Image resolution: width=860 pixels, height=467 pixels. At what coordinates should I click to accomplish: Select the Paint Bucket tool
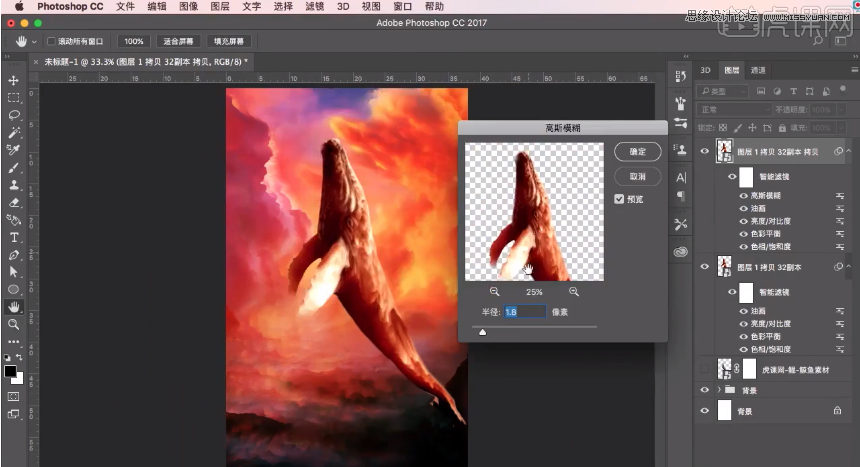tap(14, 220)
